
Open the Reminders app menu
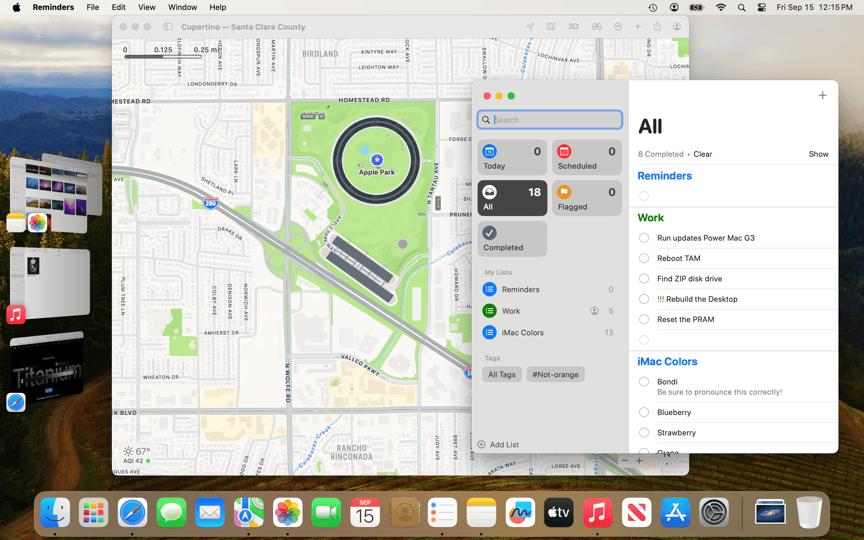tap(53, 7)
